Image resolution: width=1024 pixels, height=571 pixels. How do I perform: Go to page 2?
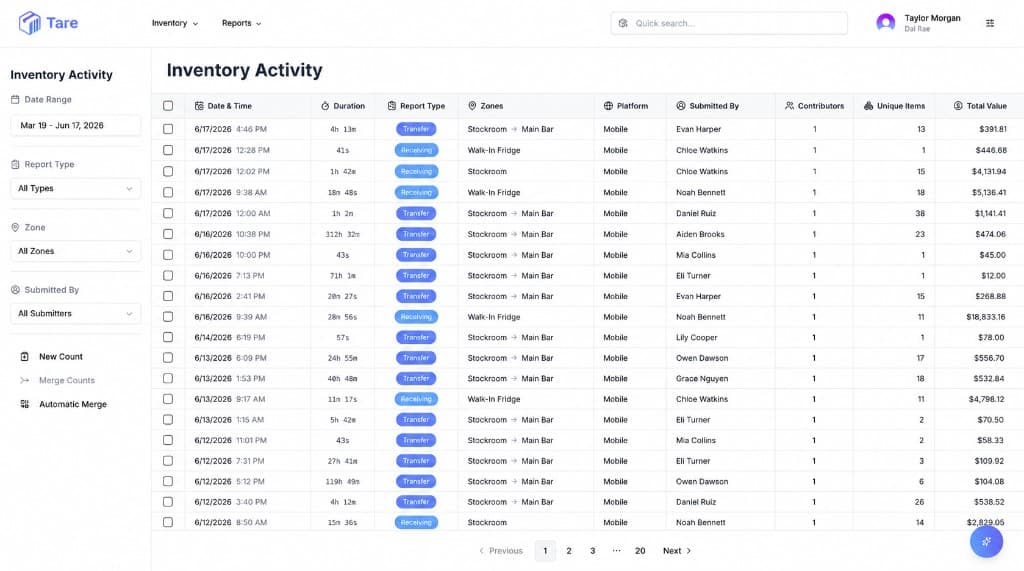[569, 551]
